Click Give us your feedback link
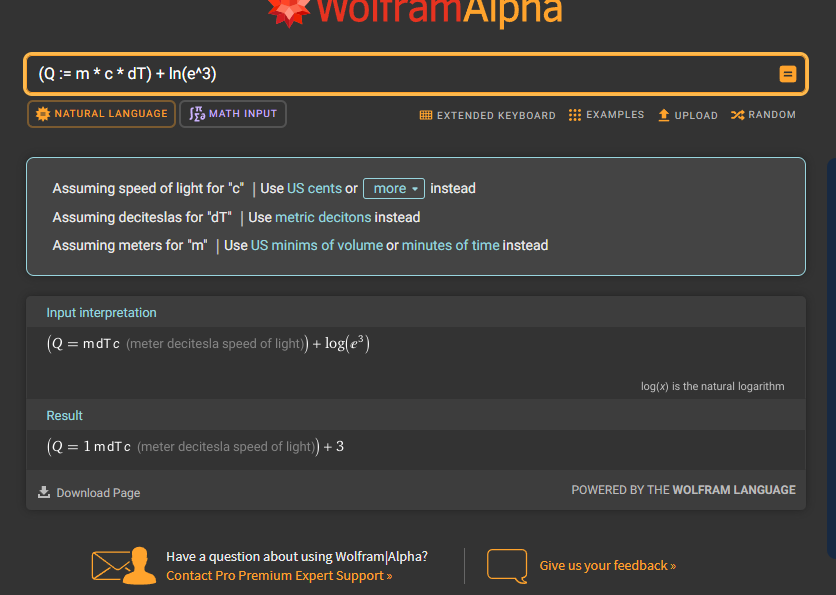Image resolution: width=836 pixels, height=595 pixels. pyautogui.click(x=607, y=565)
